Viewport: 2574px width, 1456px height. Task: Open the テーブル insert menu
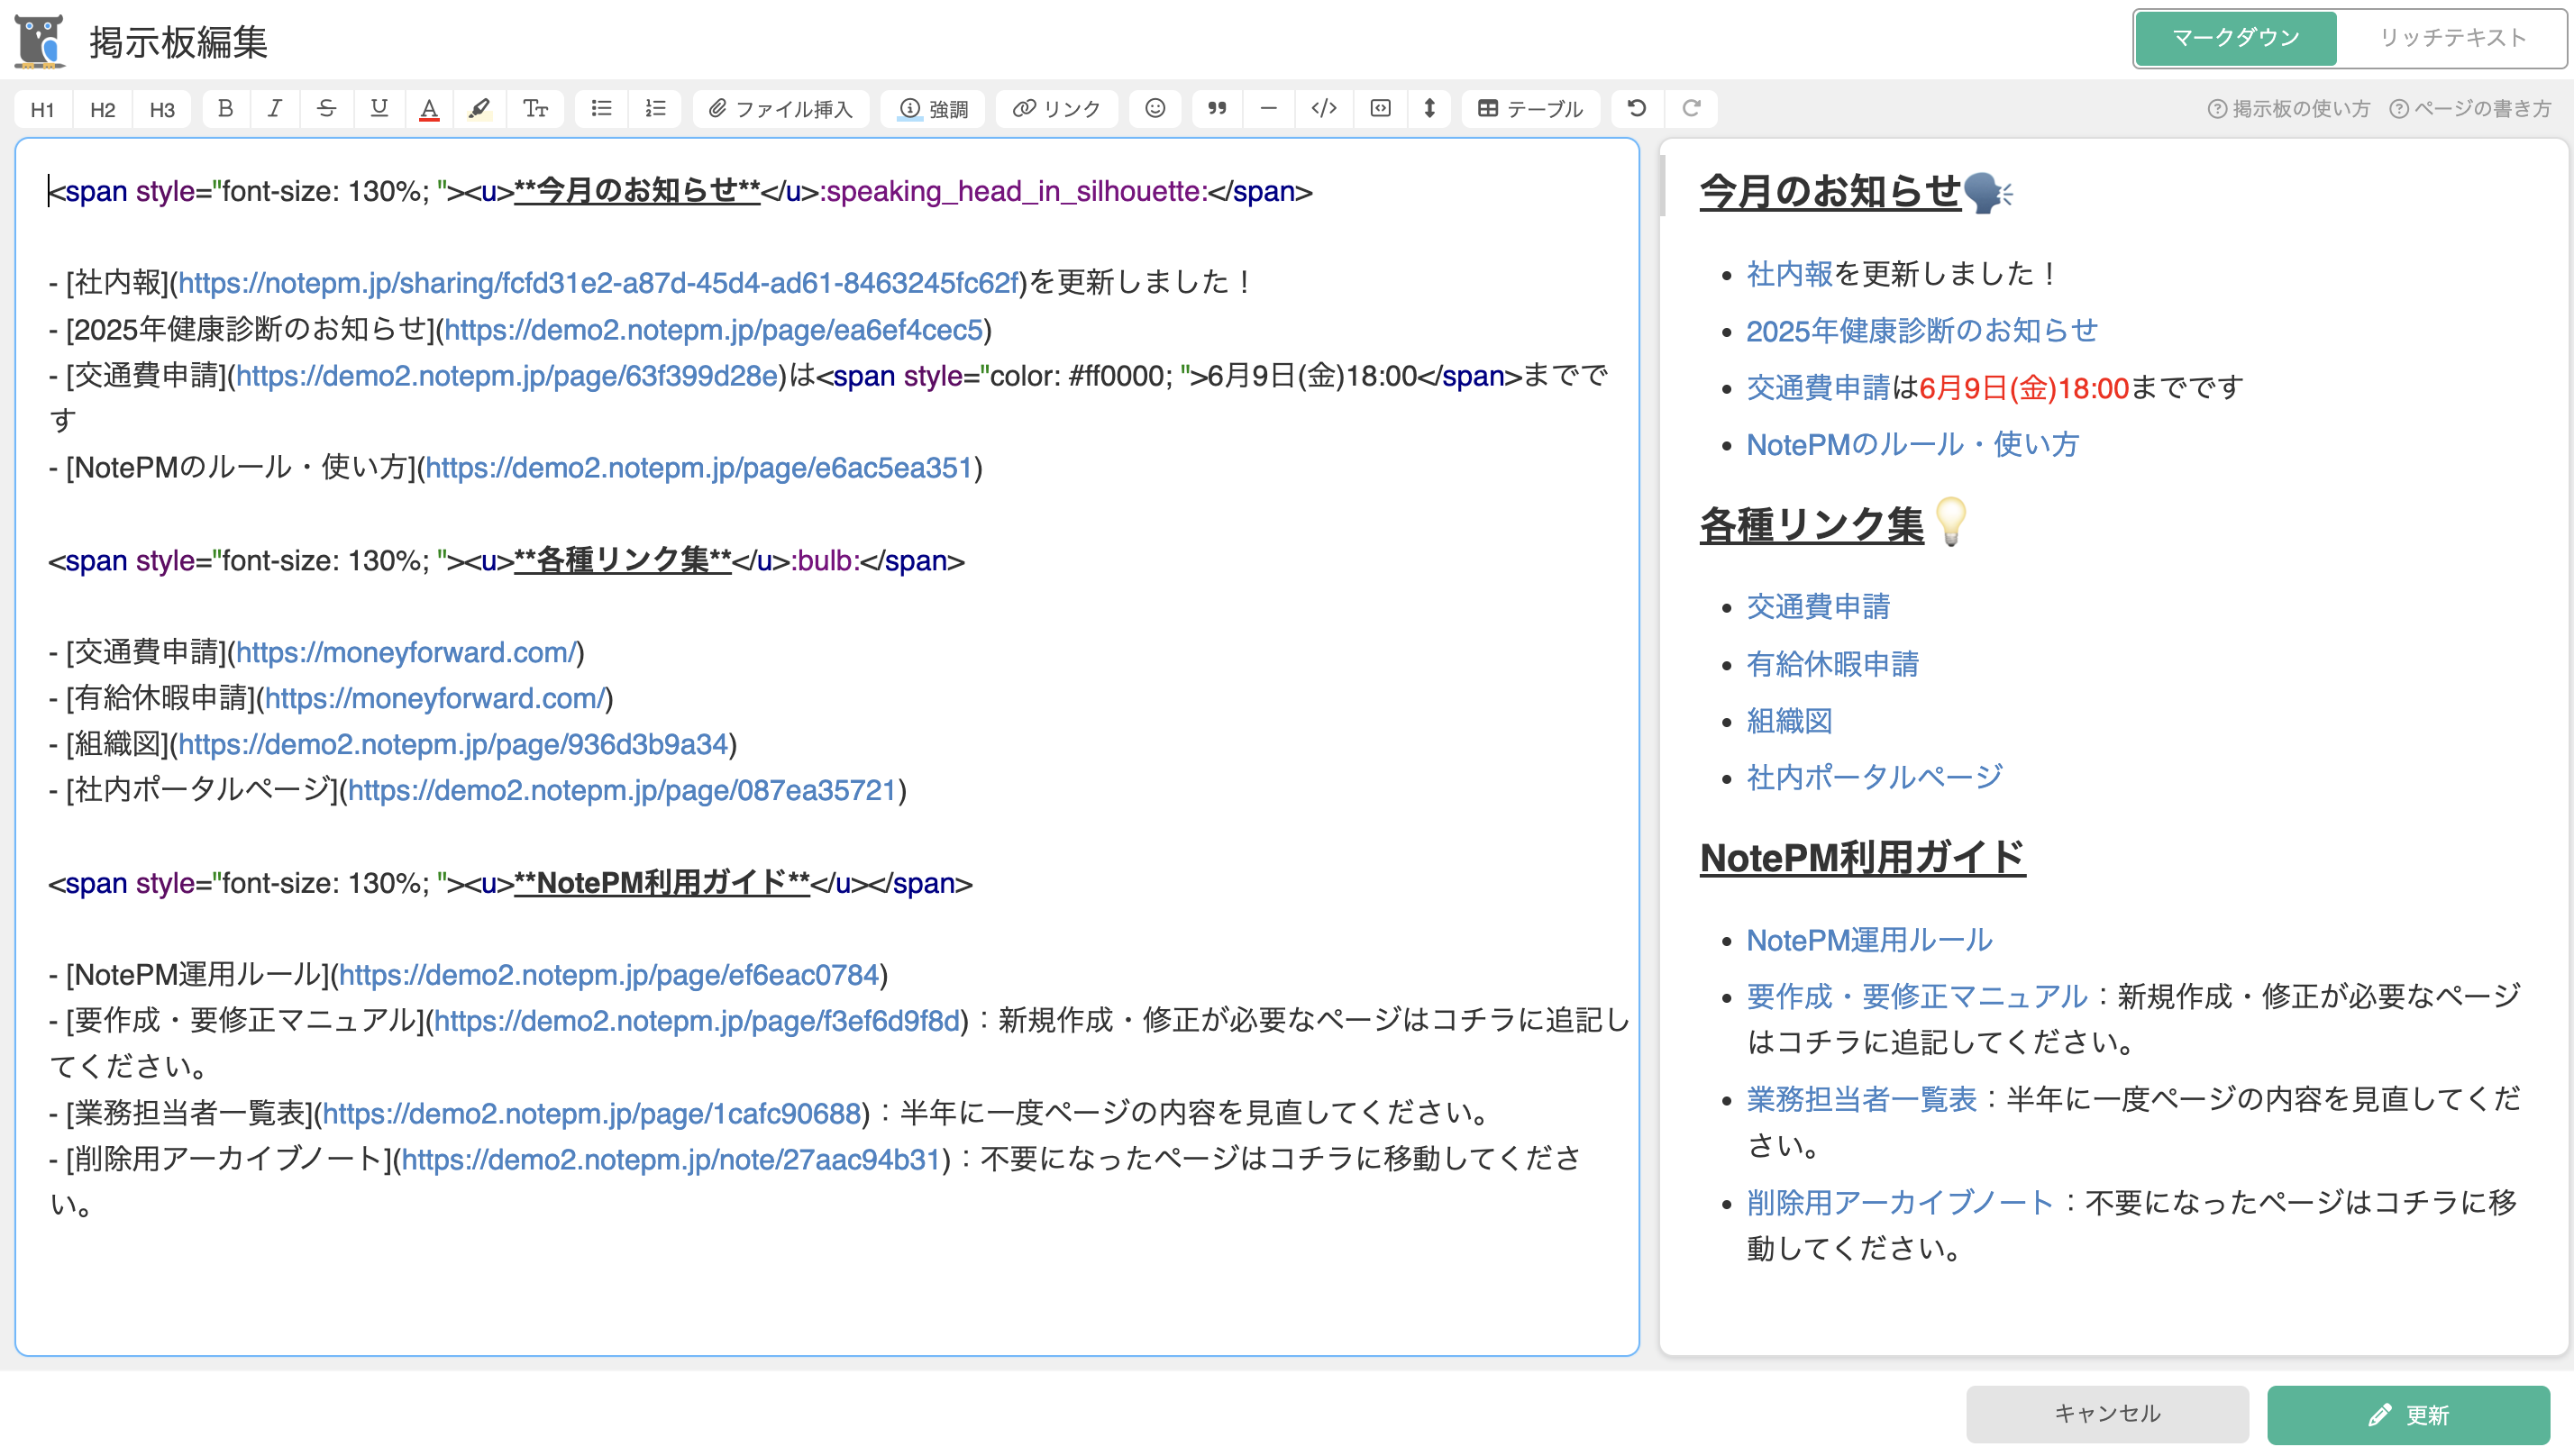pos(1530,109)
